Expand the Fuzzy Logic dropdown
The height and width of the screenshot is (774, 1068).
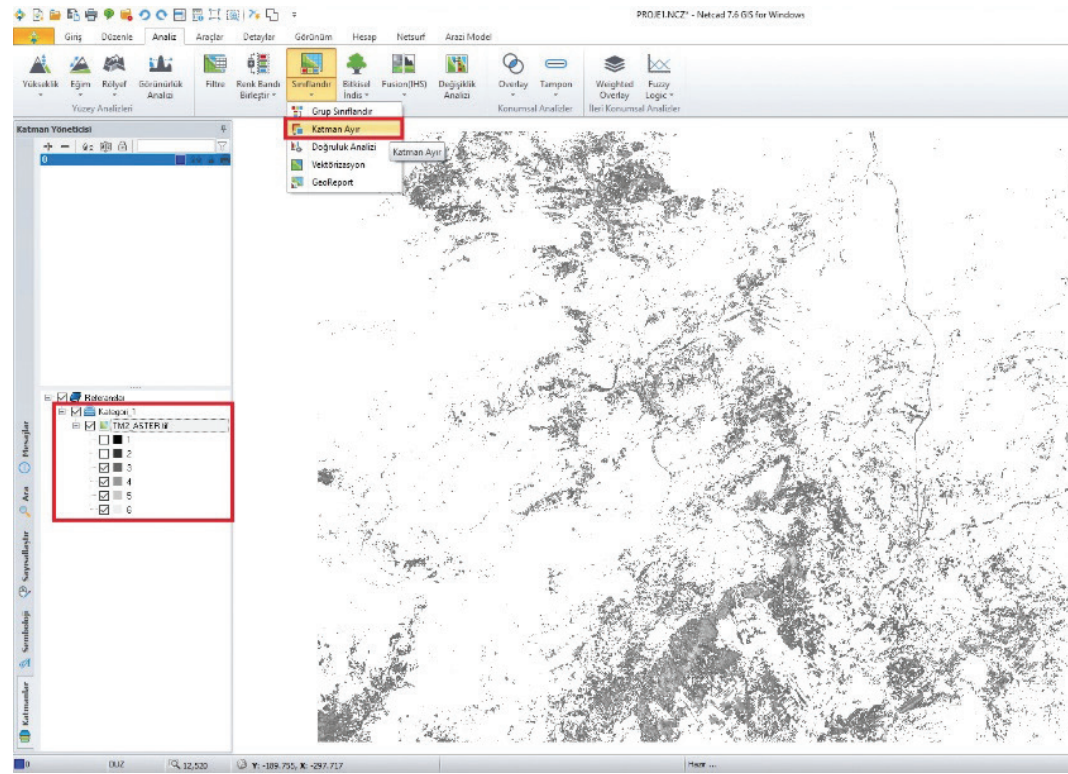[659, 95]
